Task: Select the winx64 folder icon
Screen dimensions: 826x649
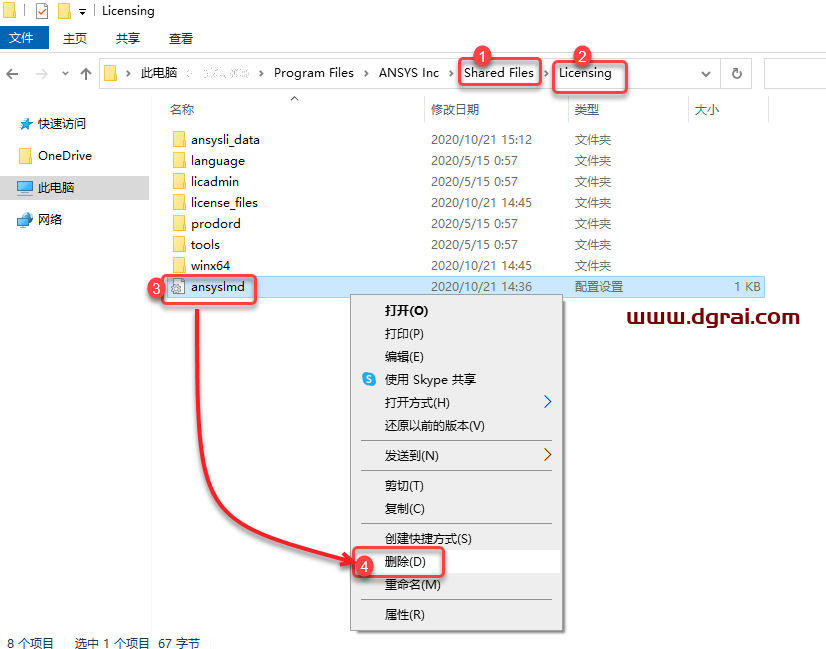Action: tap(179, 266)
